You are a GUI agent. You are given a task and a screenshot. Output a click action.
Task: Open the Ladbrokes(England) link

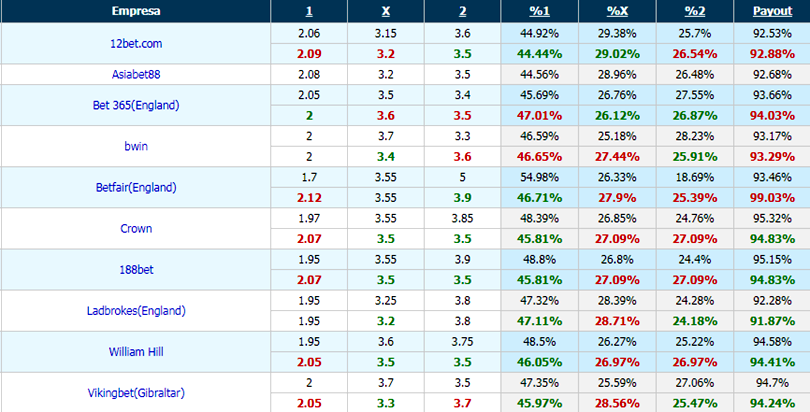coord(136,311)
